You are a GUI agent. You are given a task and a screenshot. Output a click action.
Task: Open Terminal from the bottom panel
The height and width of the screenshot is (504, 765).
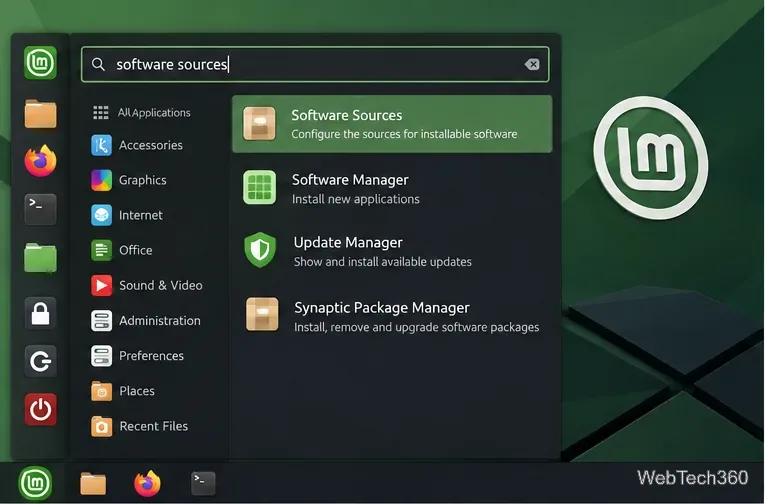point(203,483)
